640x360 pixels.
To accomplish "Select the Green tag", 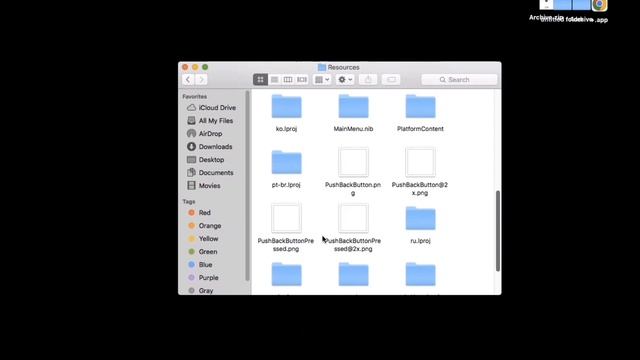I will (203, 252).
